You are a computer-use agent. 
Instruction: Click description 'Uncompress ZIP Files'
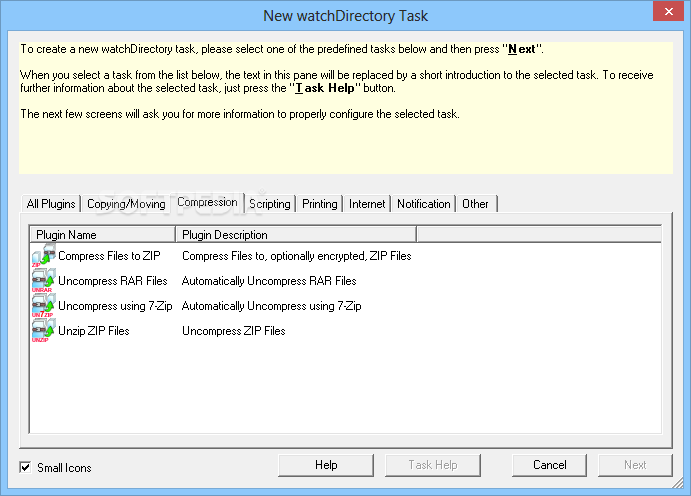coord(234,331)
